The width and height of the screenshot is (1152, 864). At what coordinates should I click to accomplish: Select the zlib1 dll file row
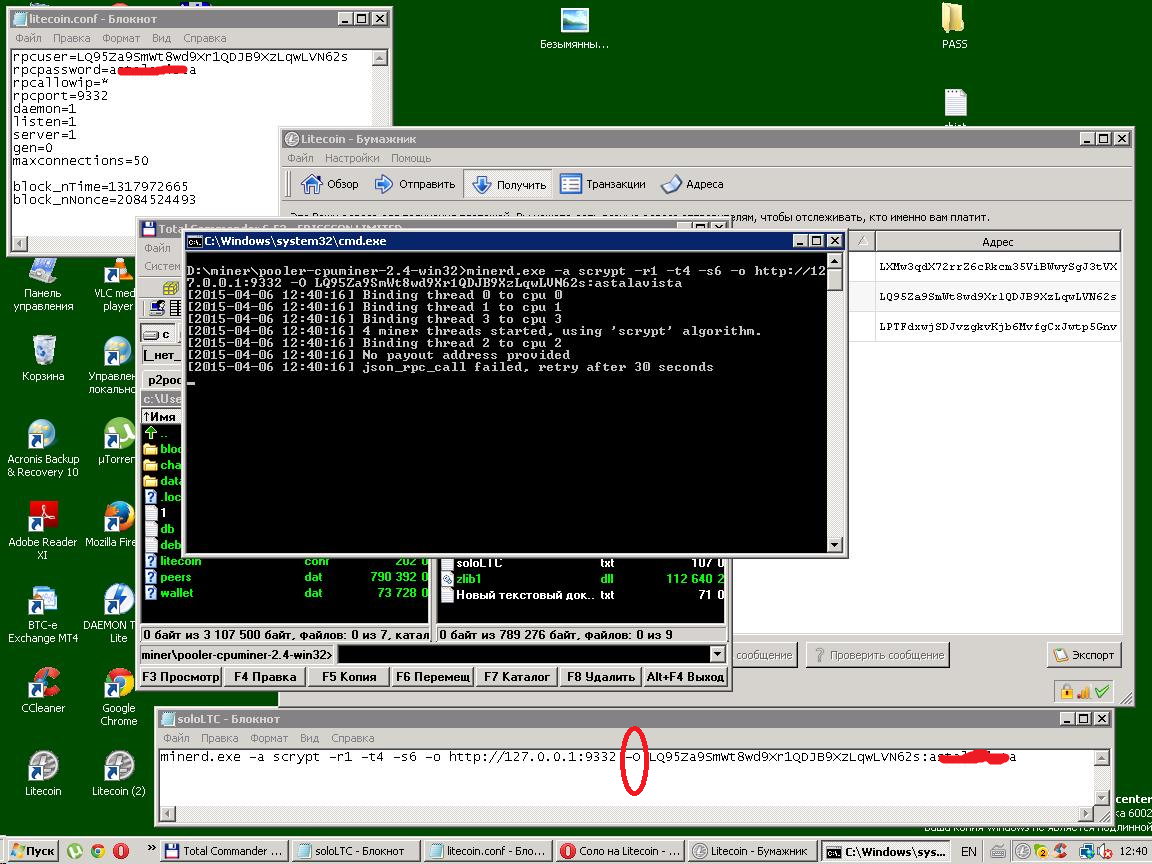582,579
